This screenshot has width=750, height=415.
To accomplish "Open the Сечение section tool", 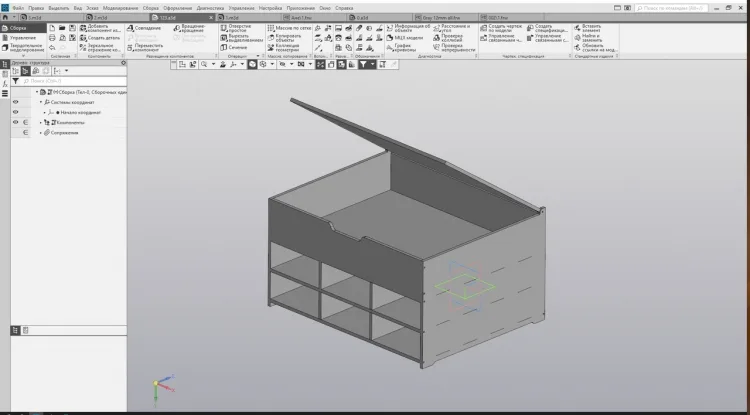I will click(233, 47).
